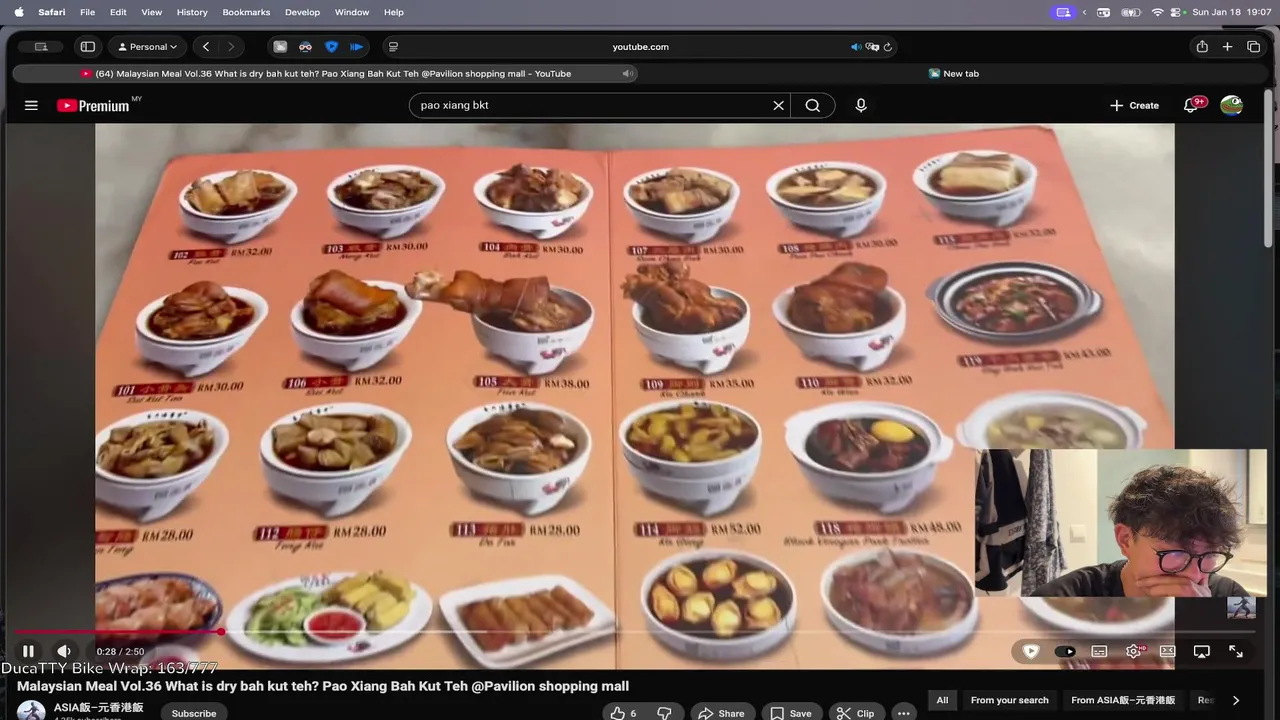Mute audio from YouTube tab speaker
The width and height of the screenshot is (1280, 720).
pyautogui.click(x=628, y=73)
